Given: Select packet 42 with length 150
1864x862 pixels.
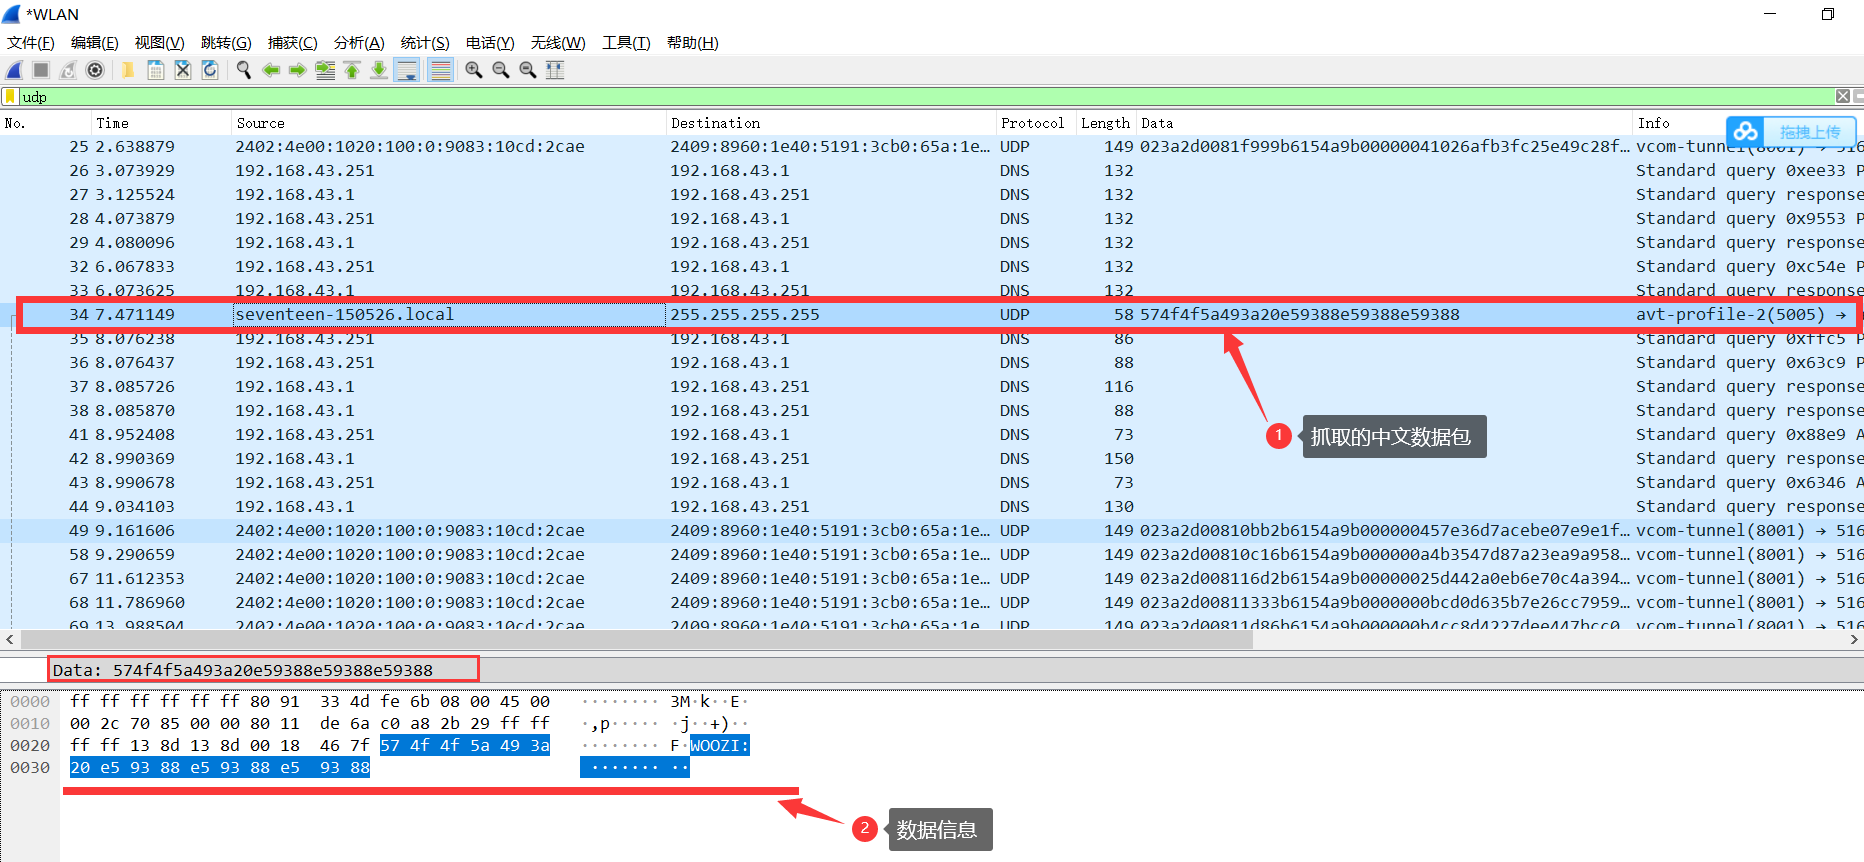Looking at the screenshot, I should (932, 459).
